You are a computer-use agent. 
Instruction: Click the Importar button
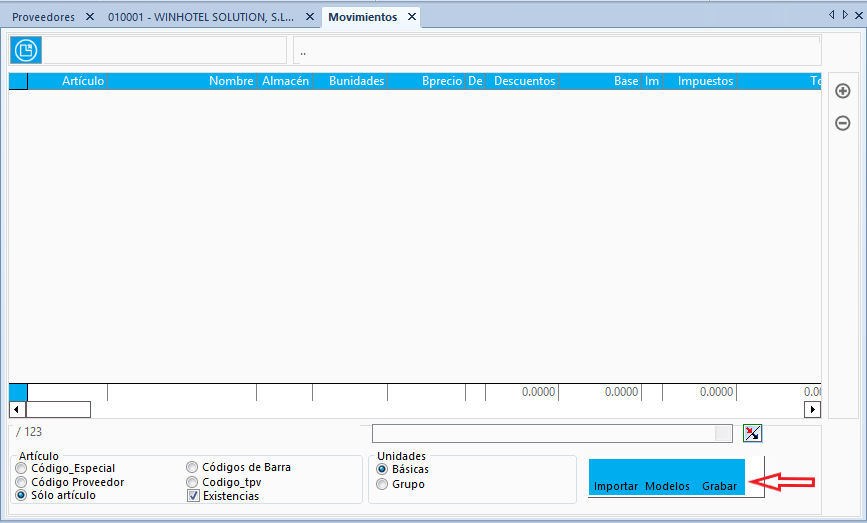[615, 486]
